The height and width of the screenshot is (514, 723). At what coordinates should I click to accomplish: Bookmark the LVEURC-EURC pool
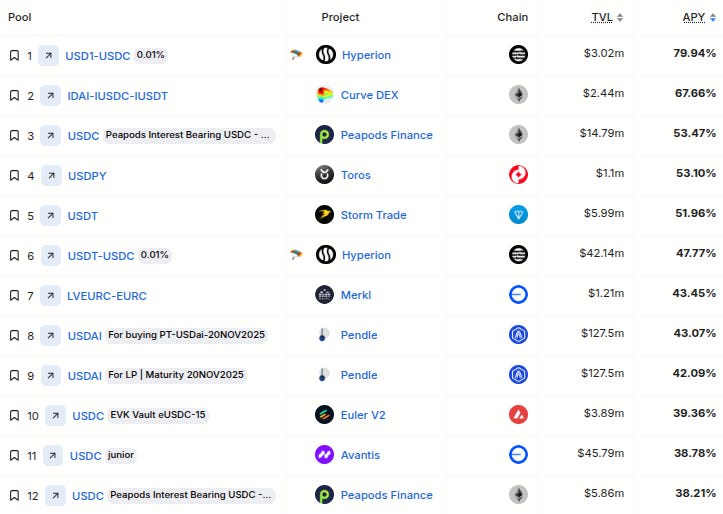click(14, 295)
